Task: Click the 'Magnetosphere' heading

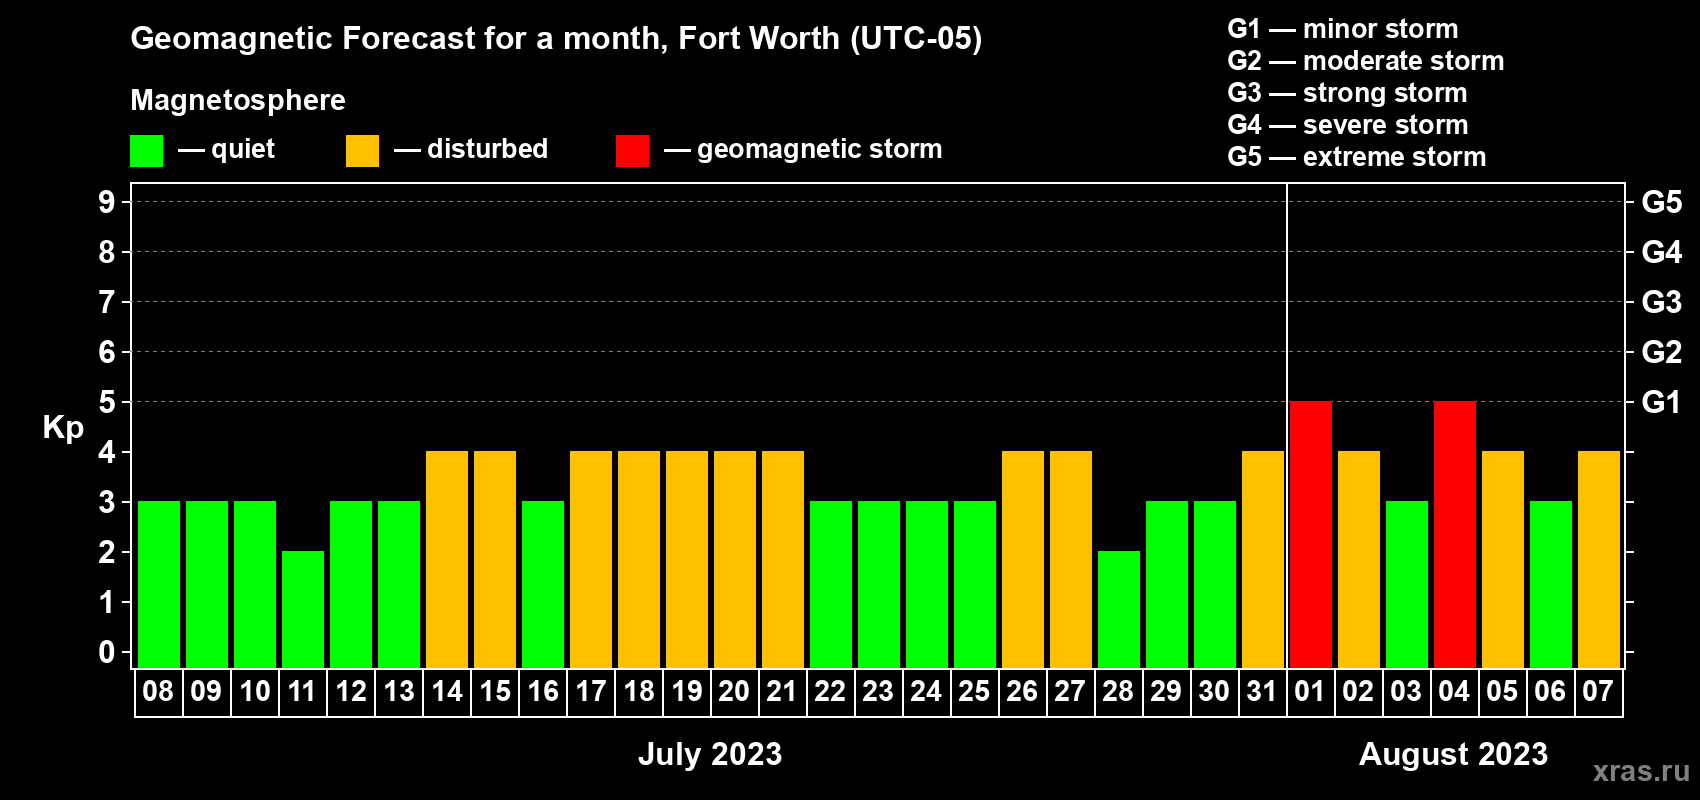Action: click(x=238, y=100)
